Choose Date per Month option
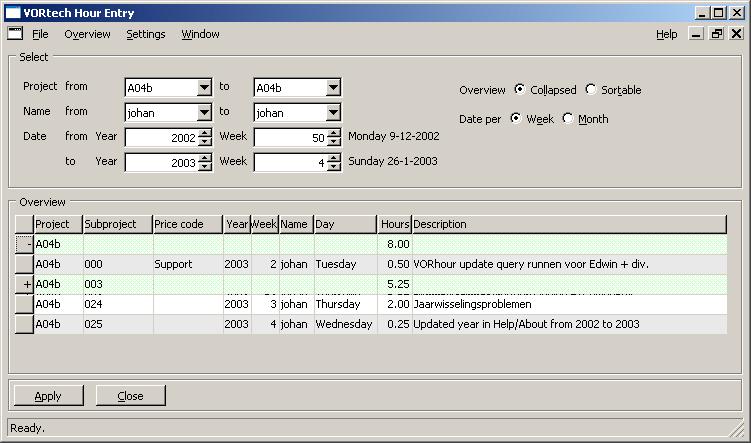This screenshot has width=751, height=443. pyautogui.click(x=568, y=118)
